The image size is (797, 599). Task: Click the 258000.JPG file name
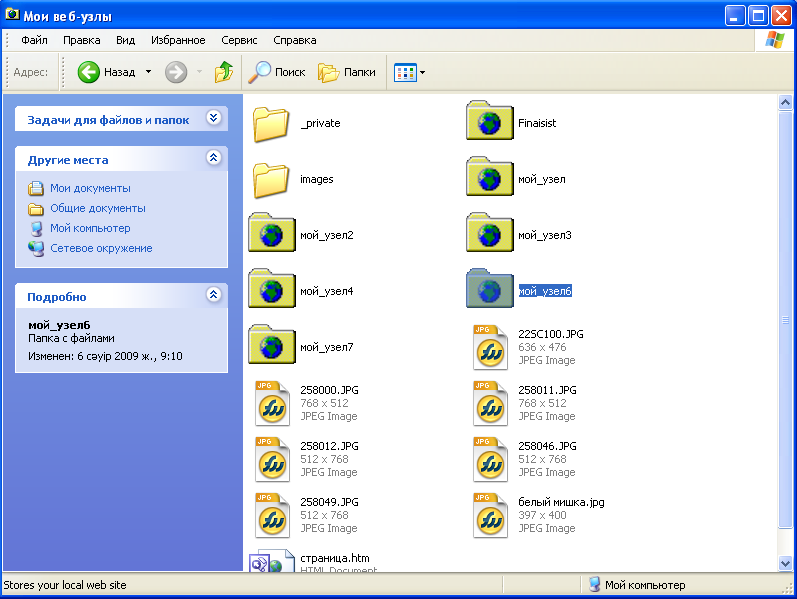[329, 390]
